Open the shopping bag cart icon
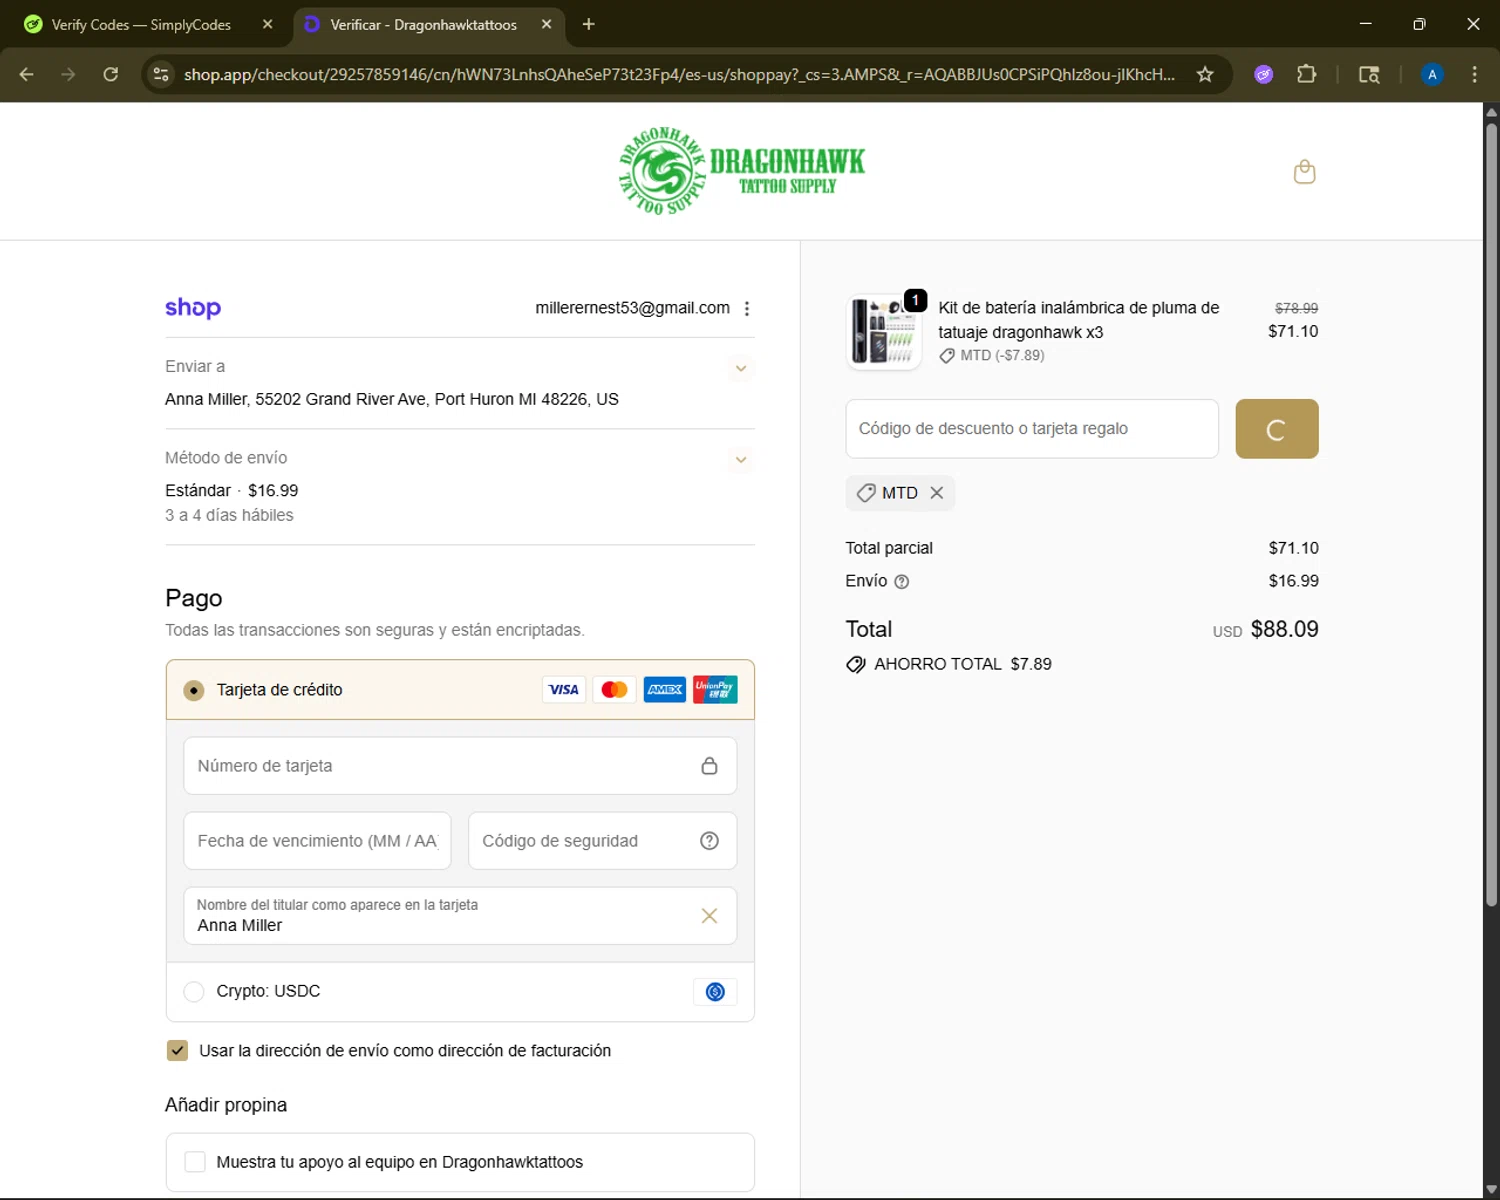 tap(1304, 172)
